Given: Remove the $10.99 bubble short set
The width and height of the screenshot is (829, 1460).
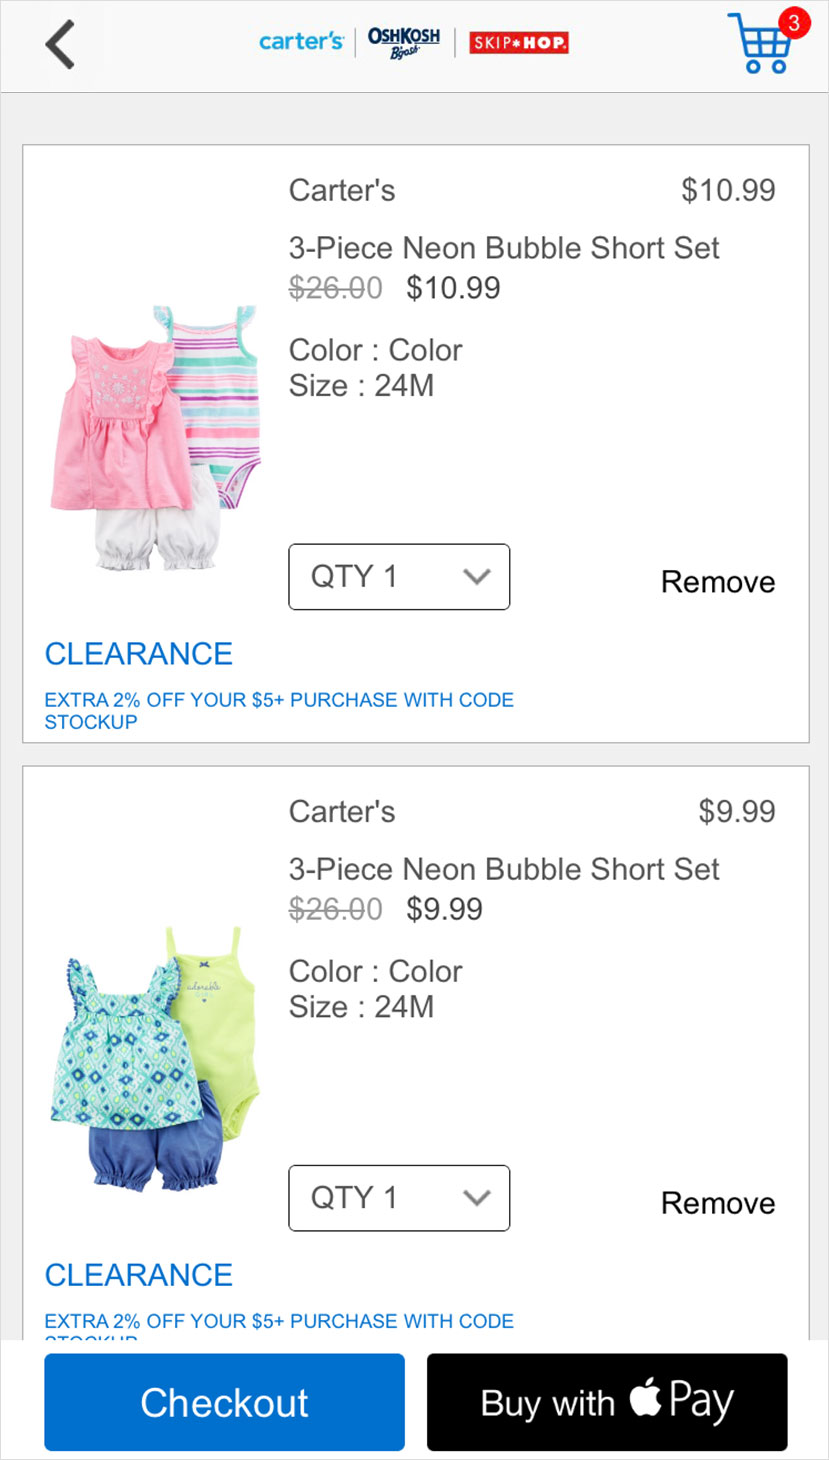Looking at the screenshot, I should (x=717, y=582).
